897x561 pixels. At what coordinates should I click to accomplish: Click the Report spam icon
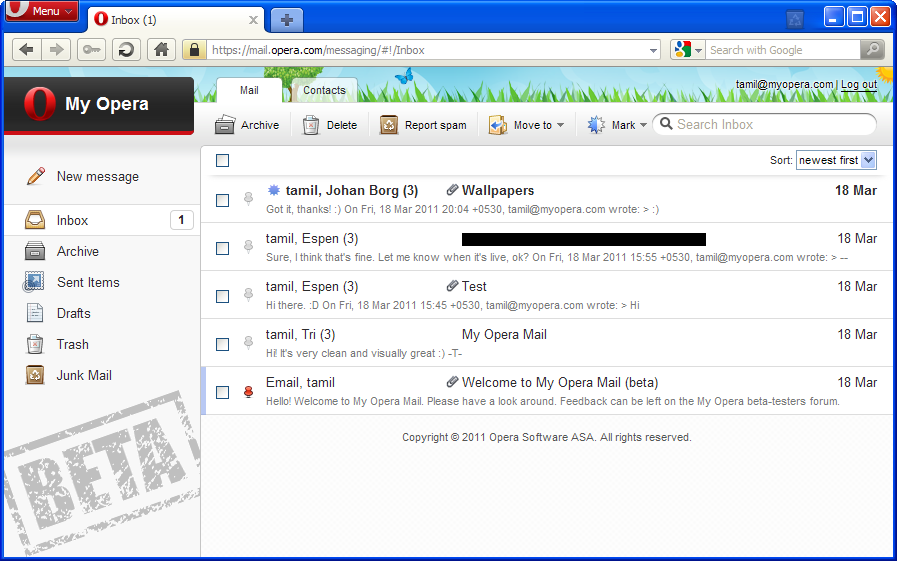(x=389, y=125)
